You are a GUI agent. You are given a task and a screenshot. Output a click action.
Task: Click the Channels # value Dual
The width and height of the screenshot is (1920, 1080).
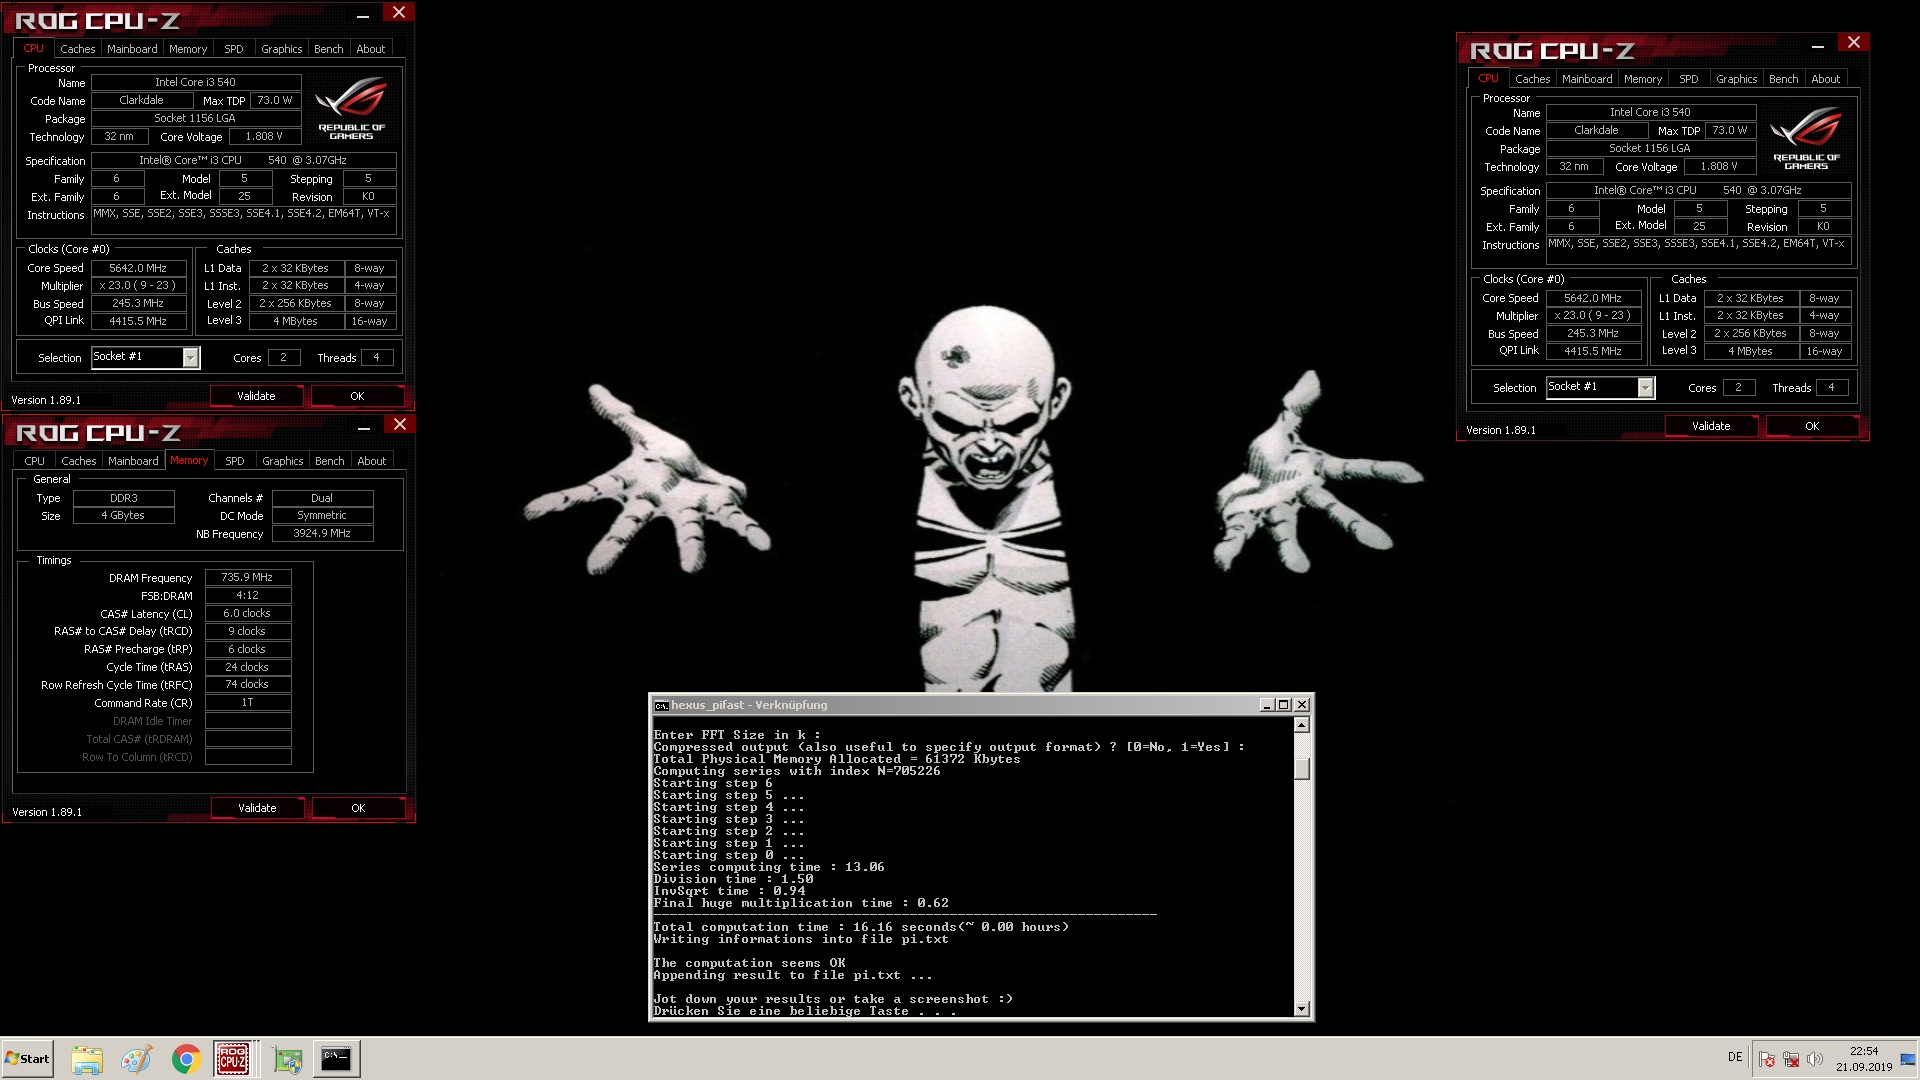(x=322, y=498)
